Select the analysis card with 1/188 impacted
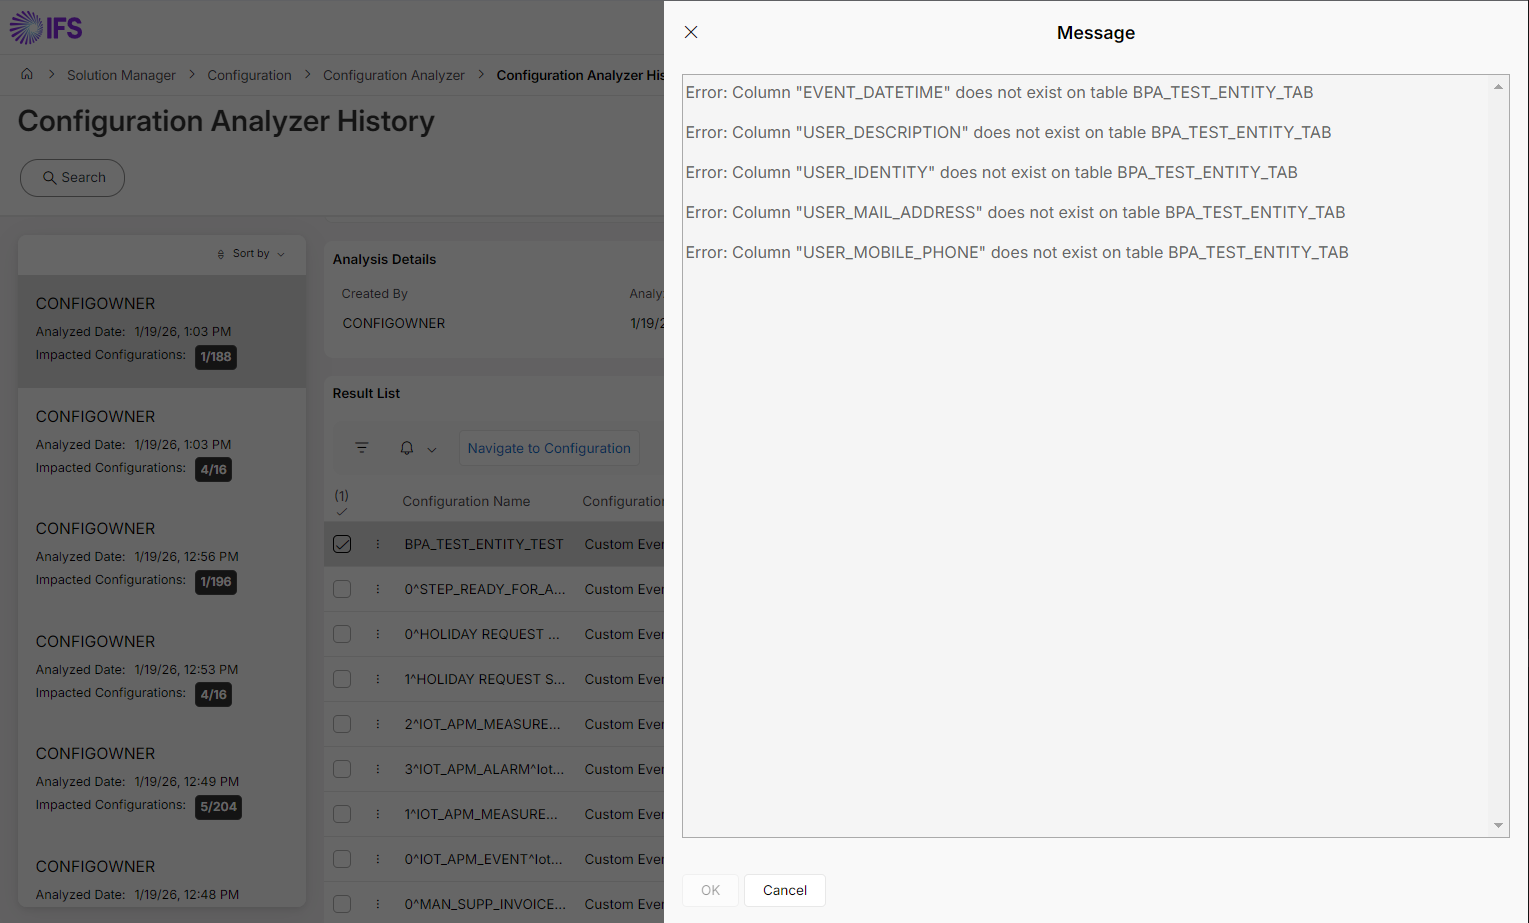The width and height of the screenshot is (1529, 923). 162,332
